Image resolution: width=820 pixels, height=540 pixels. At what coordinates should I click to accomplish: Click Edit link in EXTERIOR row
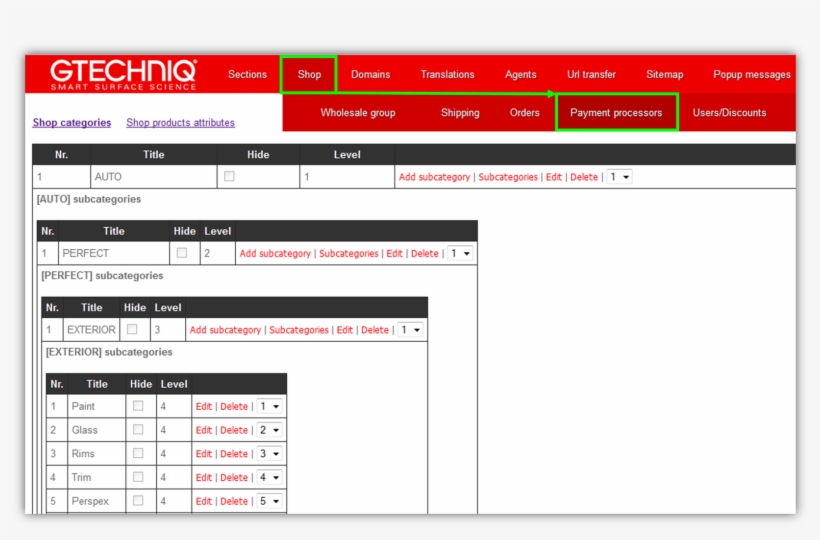pos(345,330)
